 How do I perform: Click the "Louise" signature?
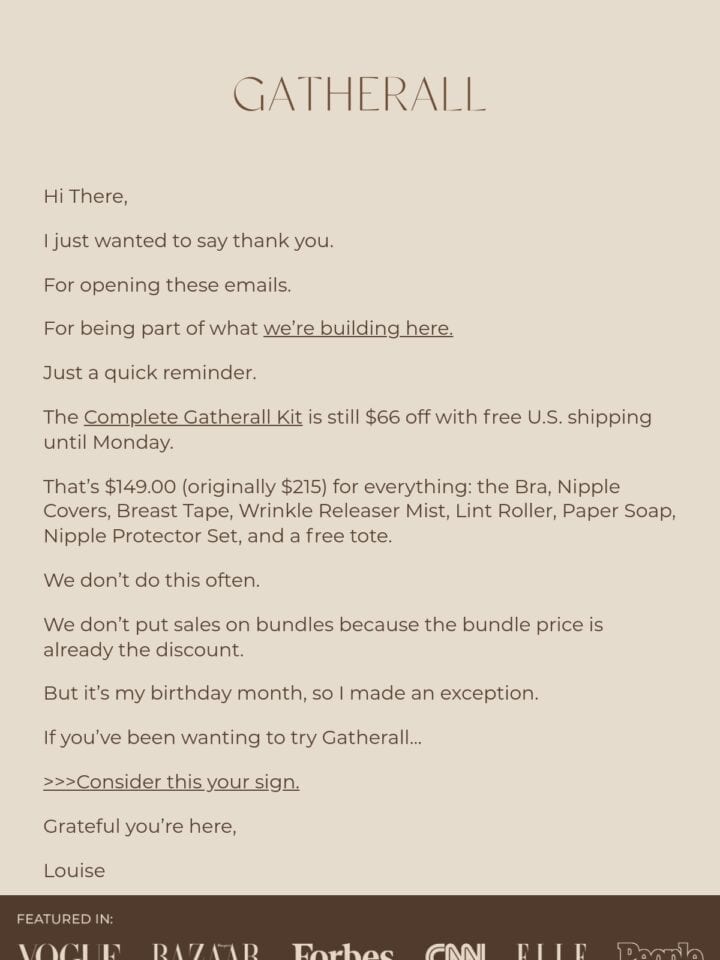74,871
